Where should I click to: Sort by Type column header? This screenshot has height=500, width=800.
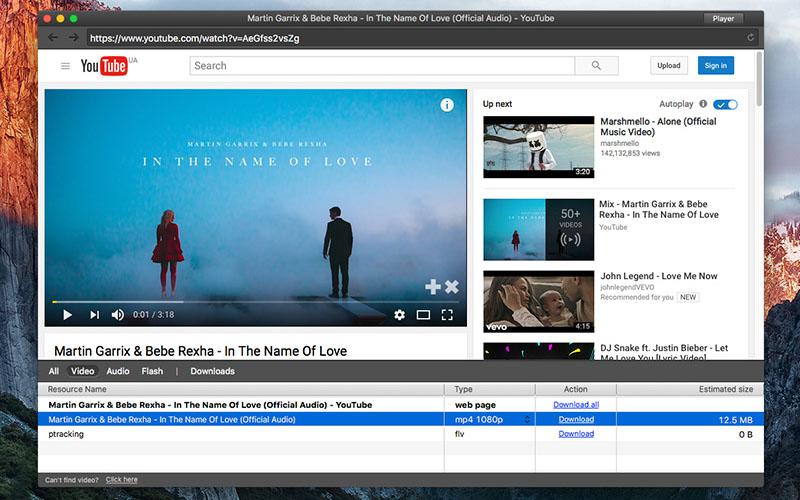[x=490, y=389]
